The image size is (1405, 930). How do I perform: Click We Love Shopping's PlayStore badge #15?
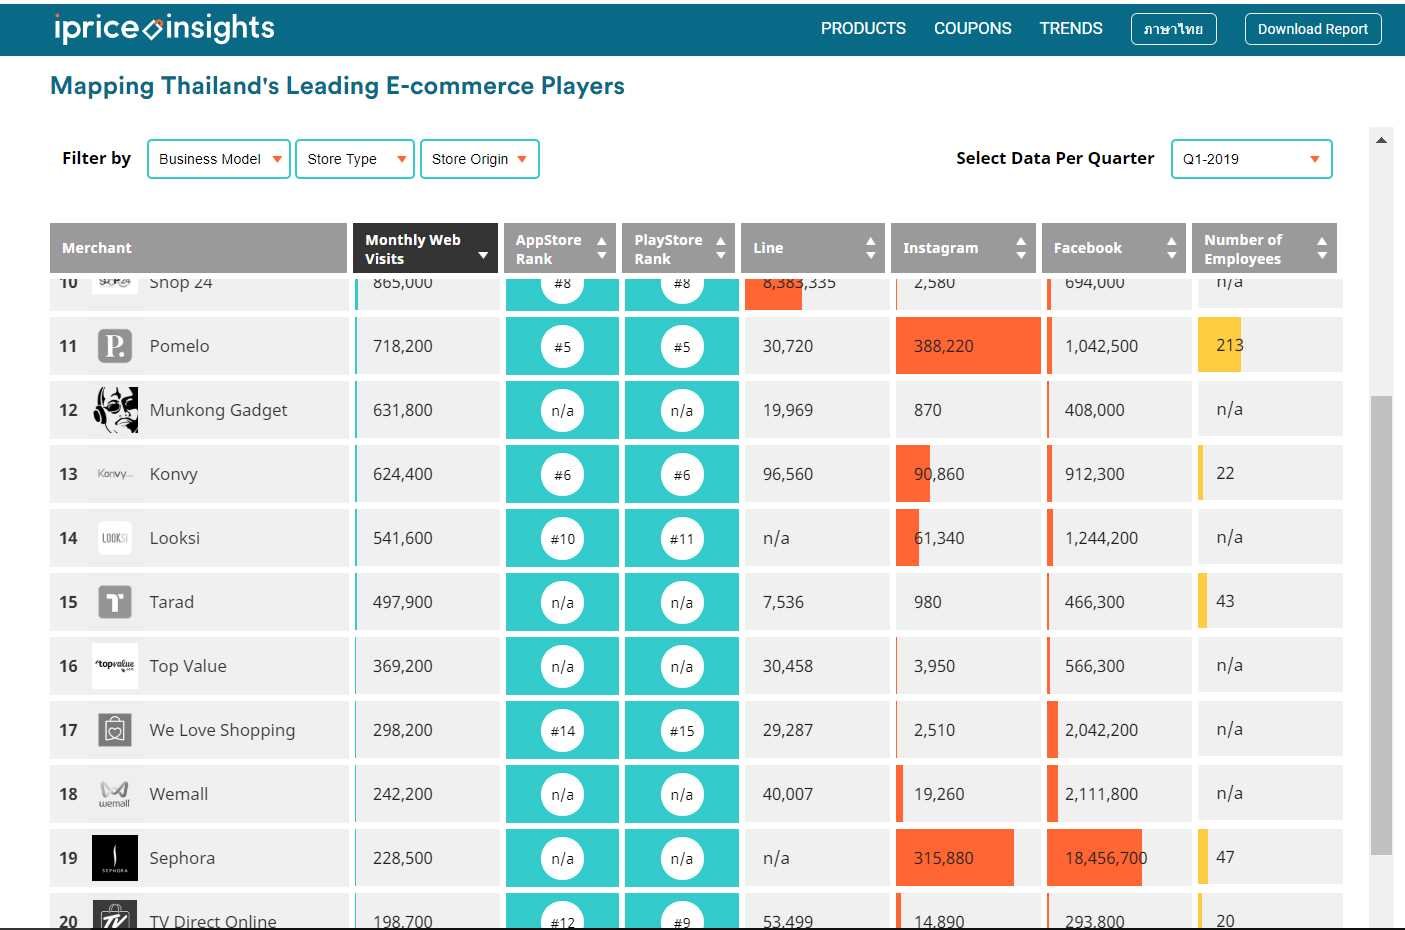click(x=682, y=731)
